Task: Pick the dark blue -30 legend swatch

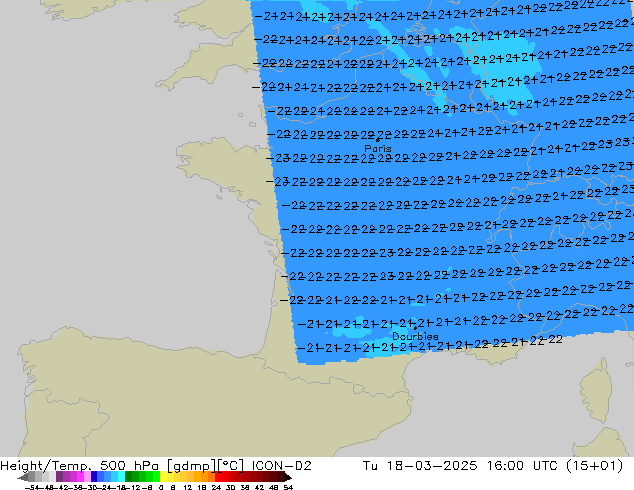Action: pyautogui.click(x=94, y=477)
